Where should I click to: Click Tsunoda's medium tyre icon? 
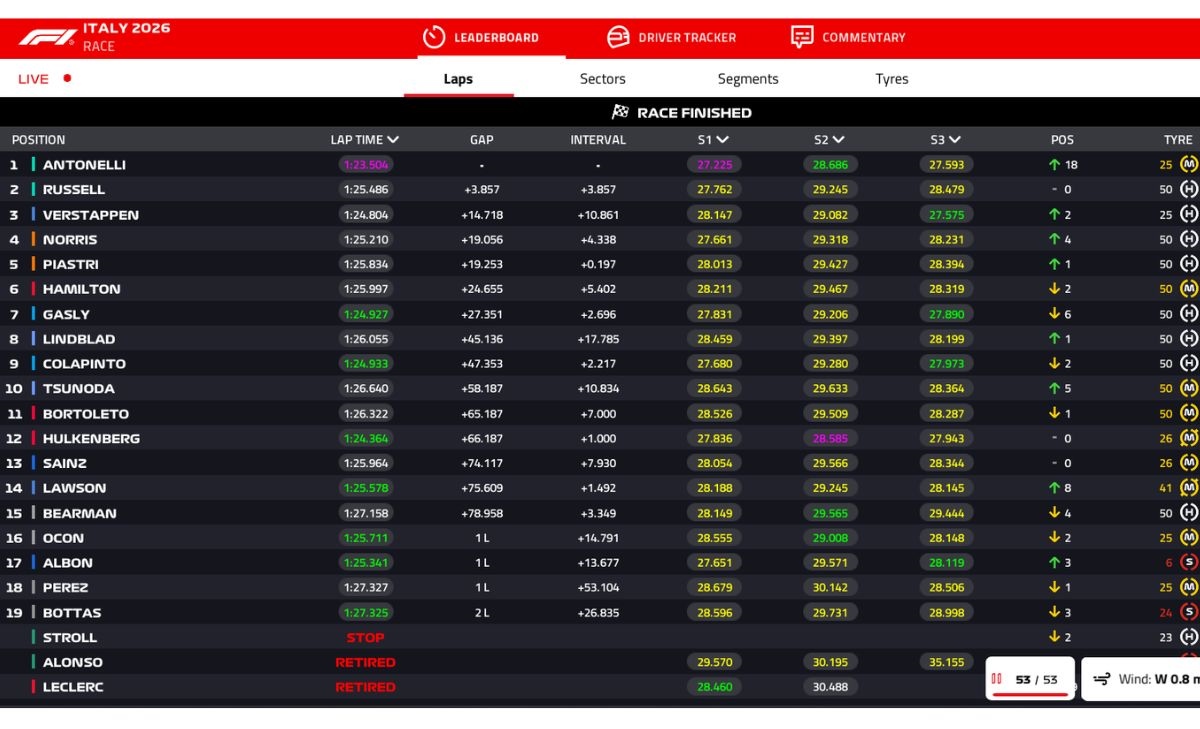[x=1189, y=388]
